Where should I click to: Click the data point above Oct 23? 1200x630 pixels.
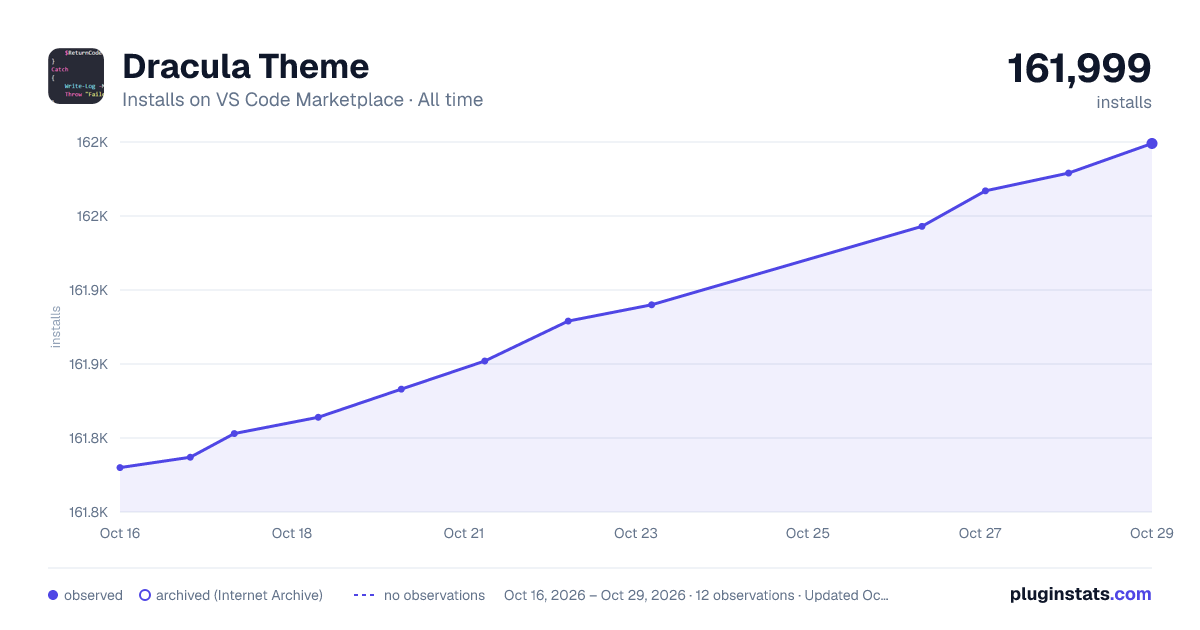(651, 304)
